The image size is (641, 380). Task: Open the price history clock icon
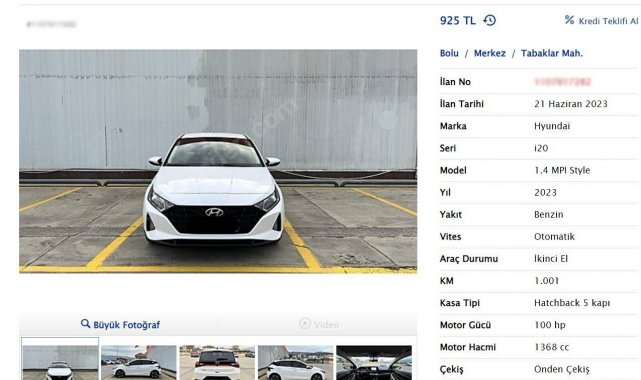[489, 20]
